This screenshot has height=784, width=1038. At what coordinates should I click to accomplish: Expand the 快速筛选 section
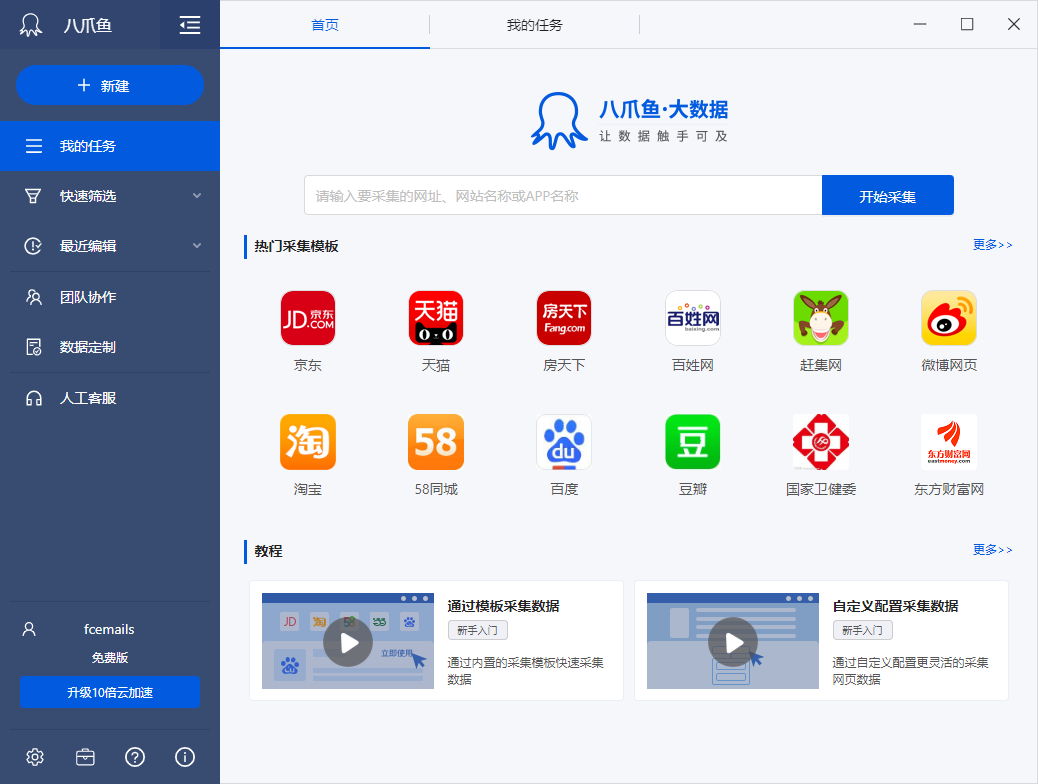point(197,196)
